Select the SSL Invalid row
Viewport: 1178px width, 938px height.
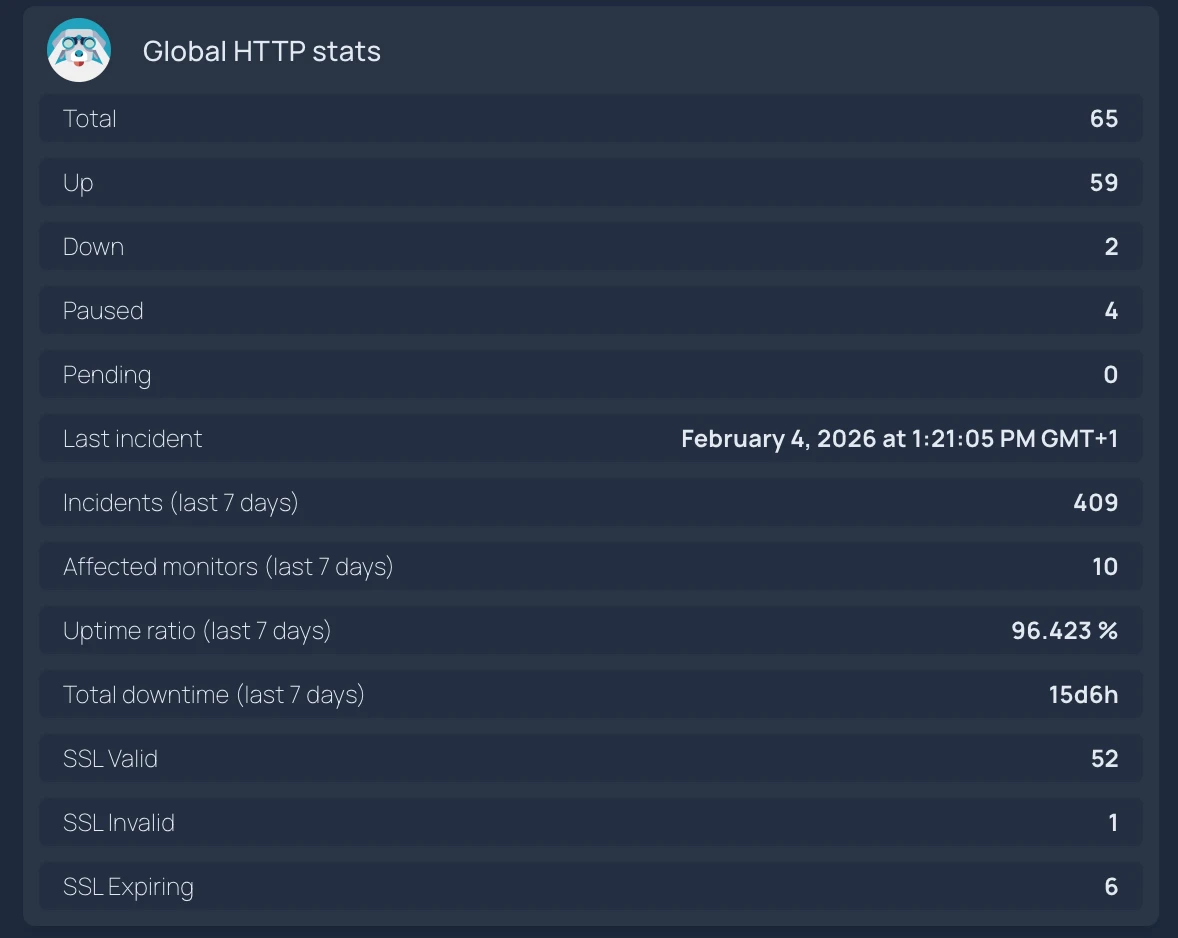pos(590,823)
